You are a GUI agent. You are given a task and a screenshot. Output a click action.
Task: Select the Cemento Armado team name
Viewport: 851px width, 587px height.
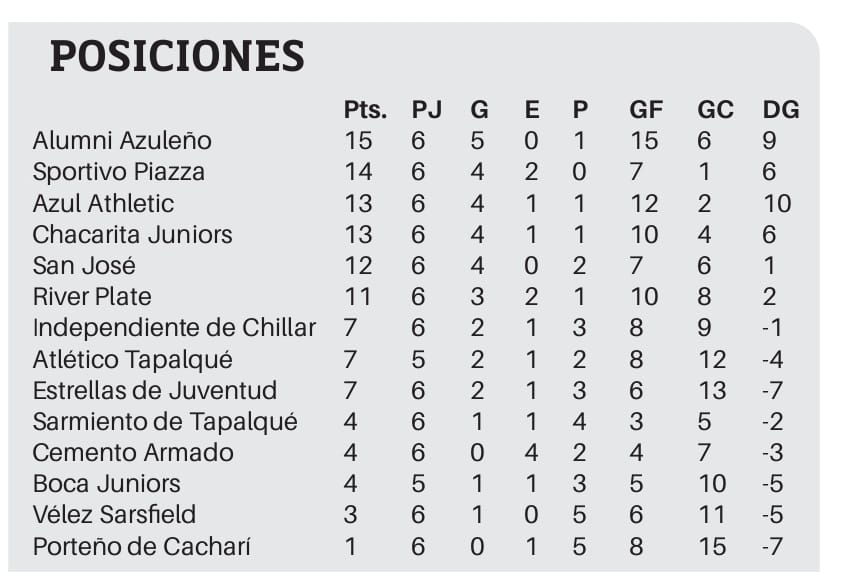[x=133, y=452]
